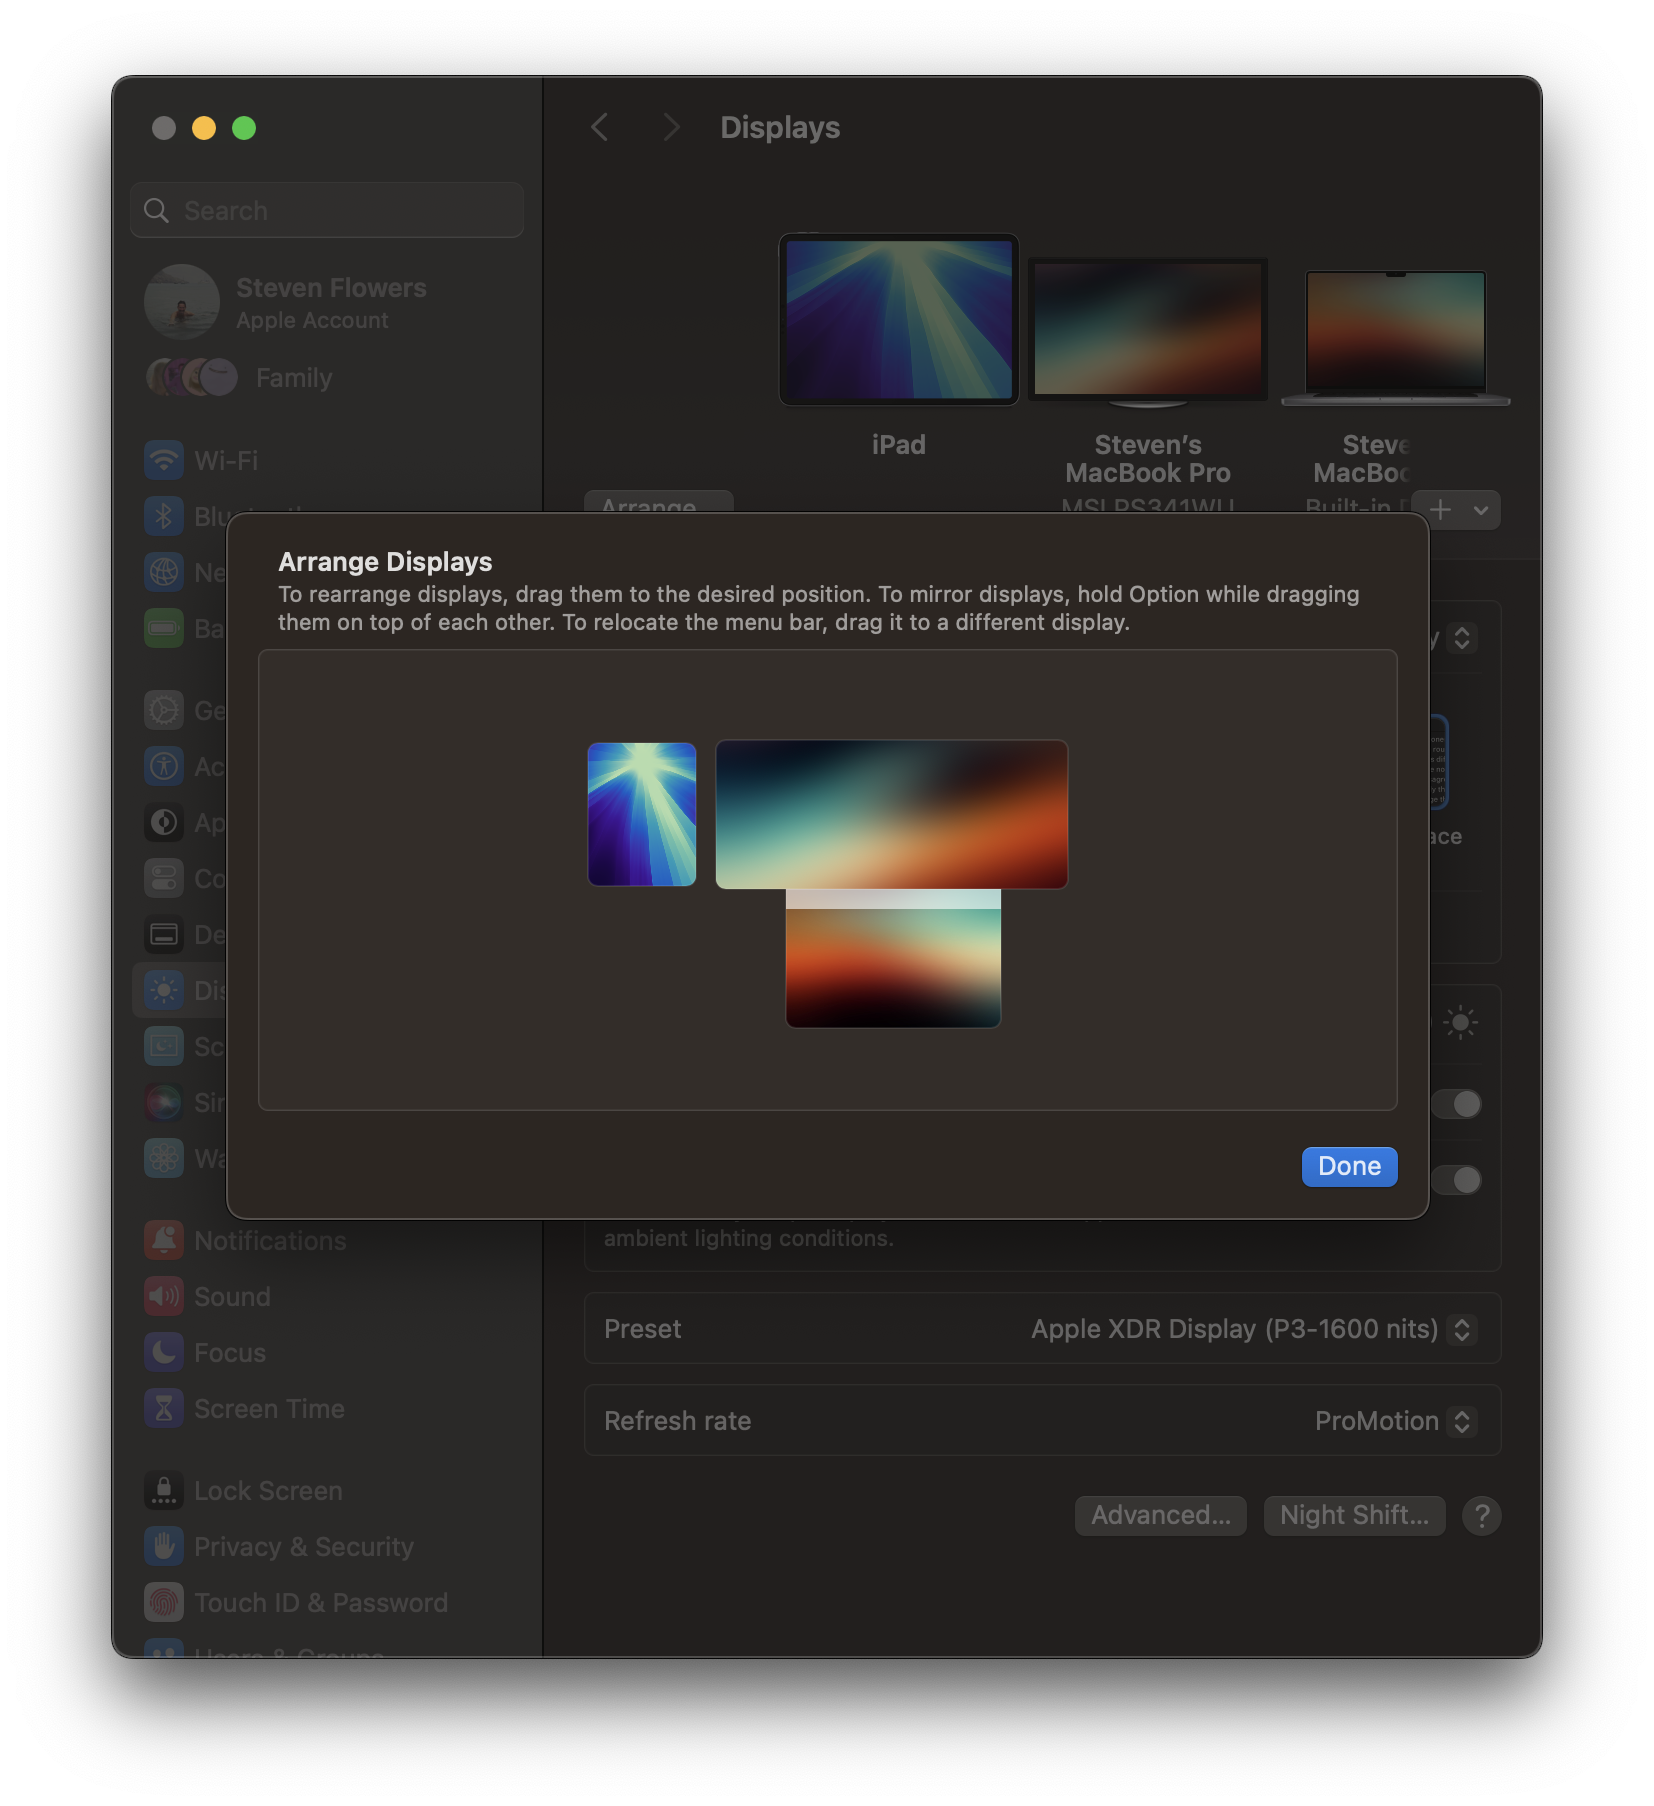Image resolution: width=1654 pixels, height=1806 pixels.
Task: Select the Privacy & Security hand icon
Action: [164, 1546]
